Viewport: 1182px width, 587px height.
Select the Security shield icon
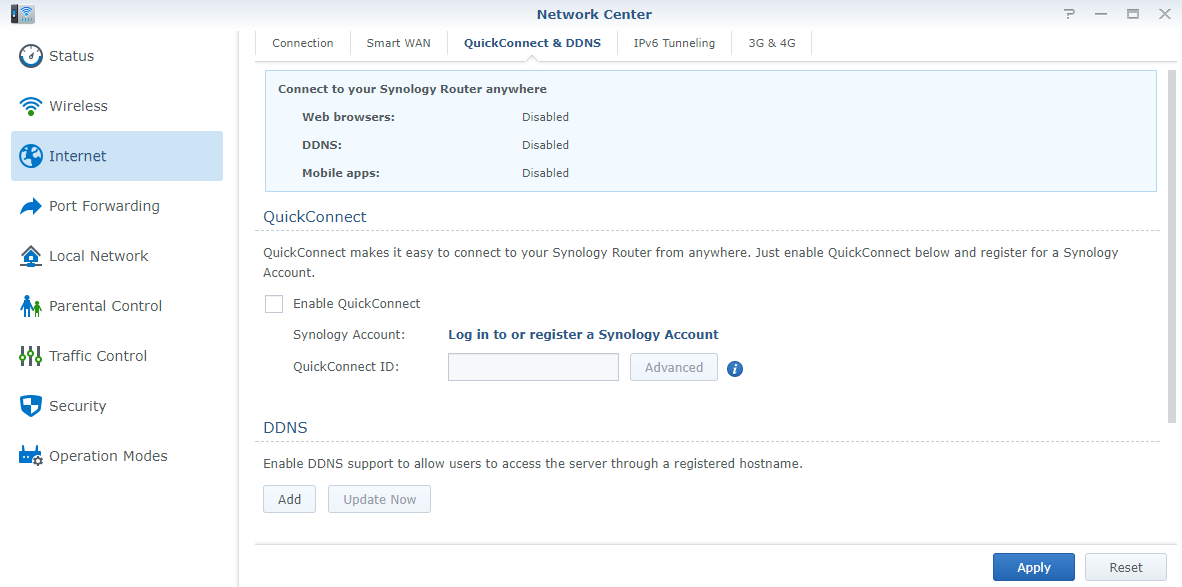pyautogui.click(x=31, y=406)
